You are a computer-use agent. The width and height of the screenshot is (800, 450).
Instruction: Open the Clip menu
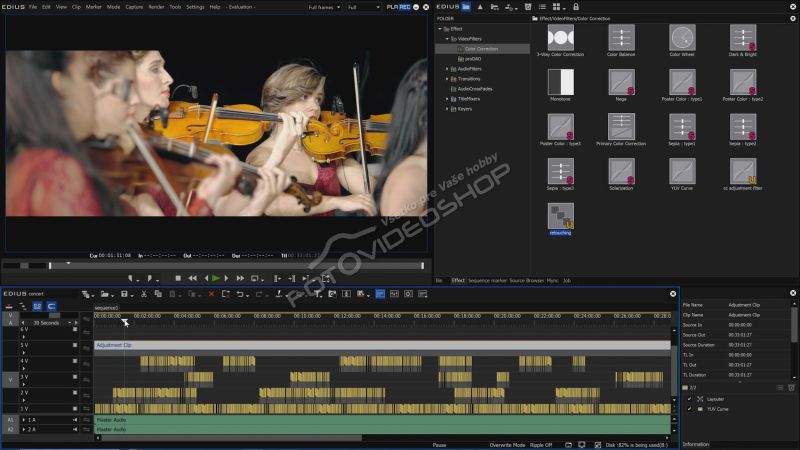click(x=76, y=7)
